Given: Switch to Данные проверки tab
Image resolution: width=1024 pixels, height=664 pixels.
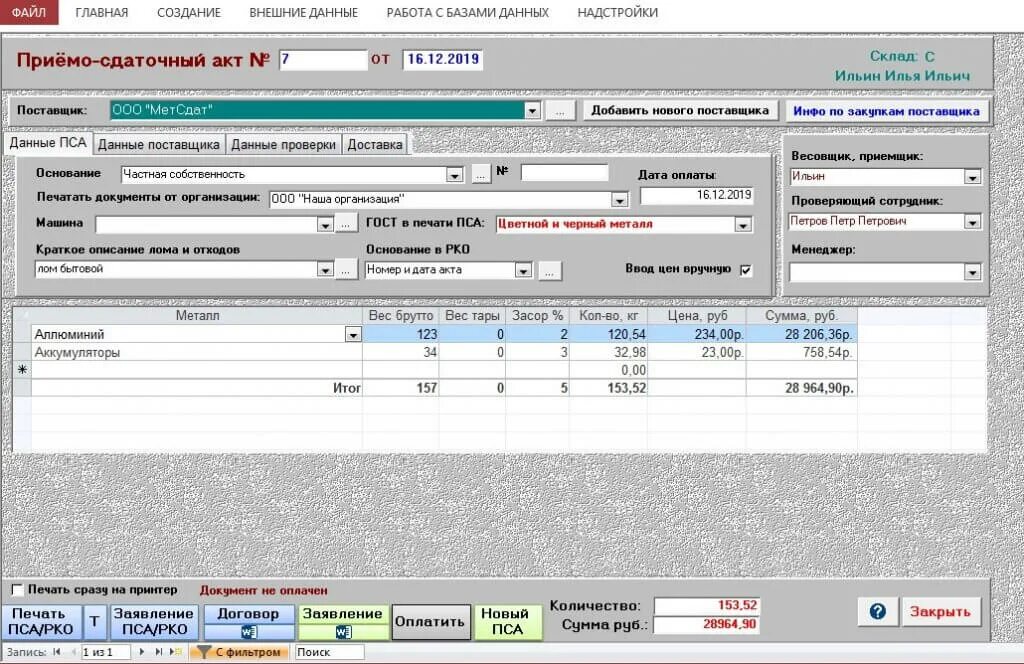Looking at the screenshot, I should [x=283, y=144].
